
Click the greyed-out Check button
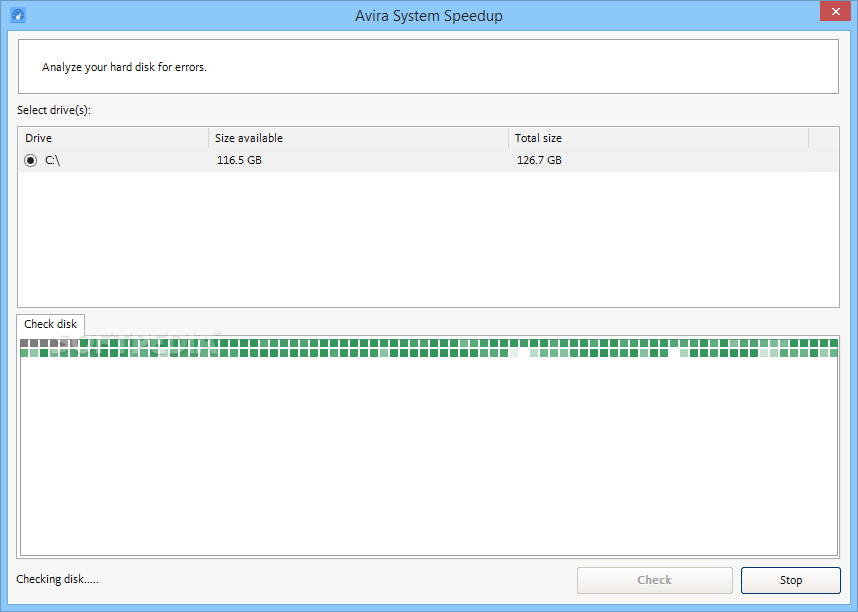pos(654,580)
